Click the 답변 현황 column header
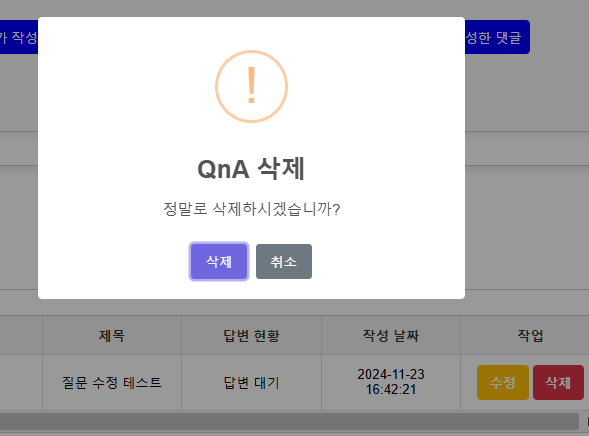589x436 pixels. 251,335
